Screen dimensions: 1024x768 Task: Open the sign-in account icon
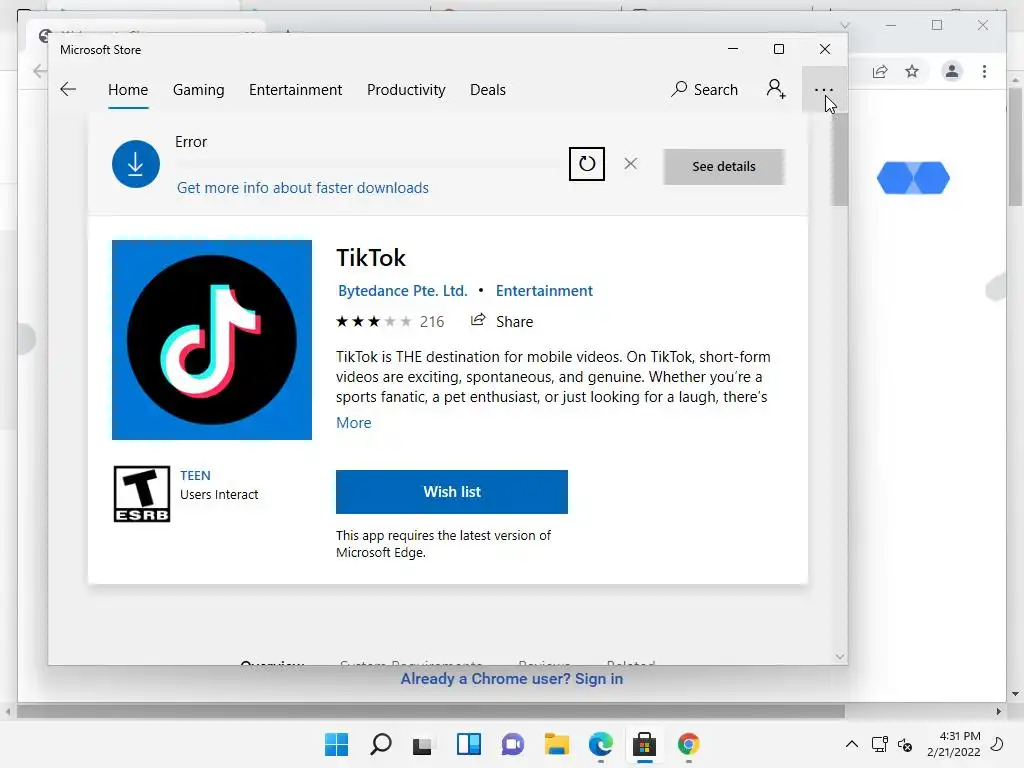pyautogui.click(x=776, y=89)
